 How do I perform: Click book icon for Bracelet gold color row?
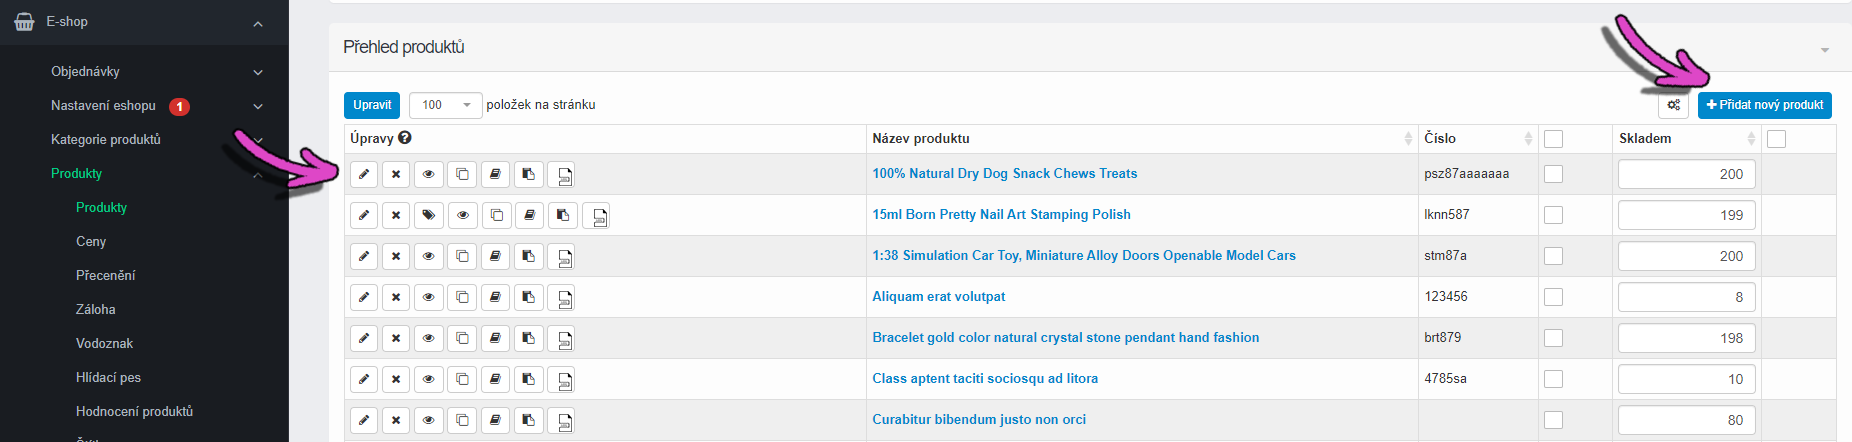coord(495,338)
